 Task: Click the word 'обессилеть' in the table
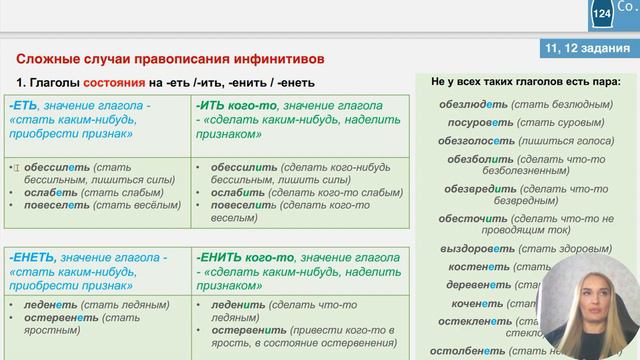(57, 167)
